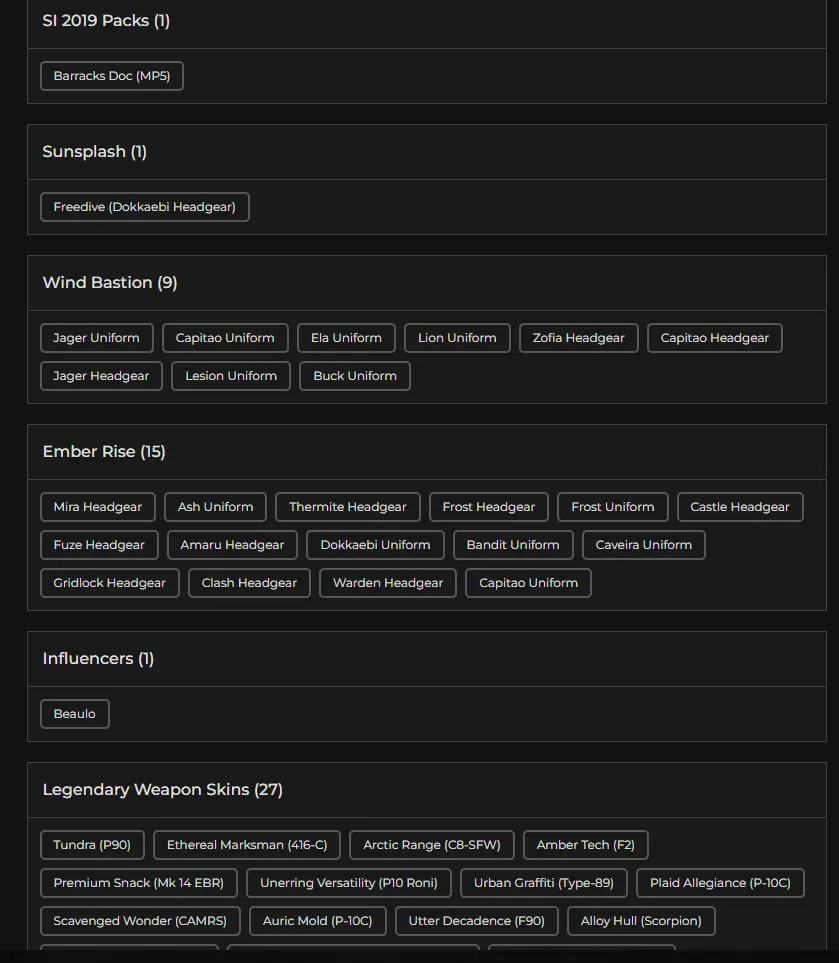Click the Wind Bastion (9) section header
Viewport: 839px width, 963px height.
tap(110, 283)
